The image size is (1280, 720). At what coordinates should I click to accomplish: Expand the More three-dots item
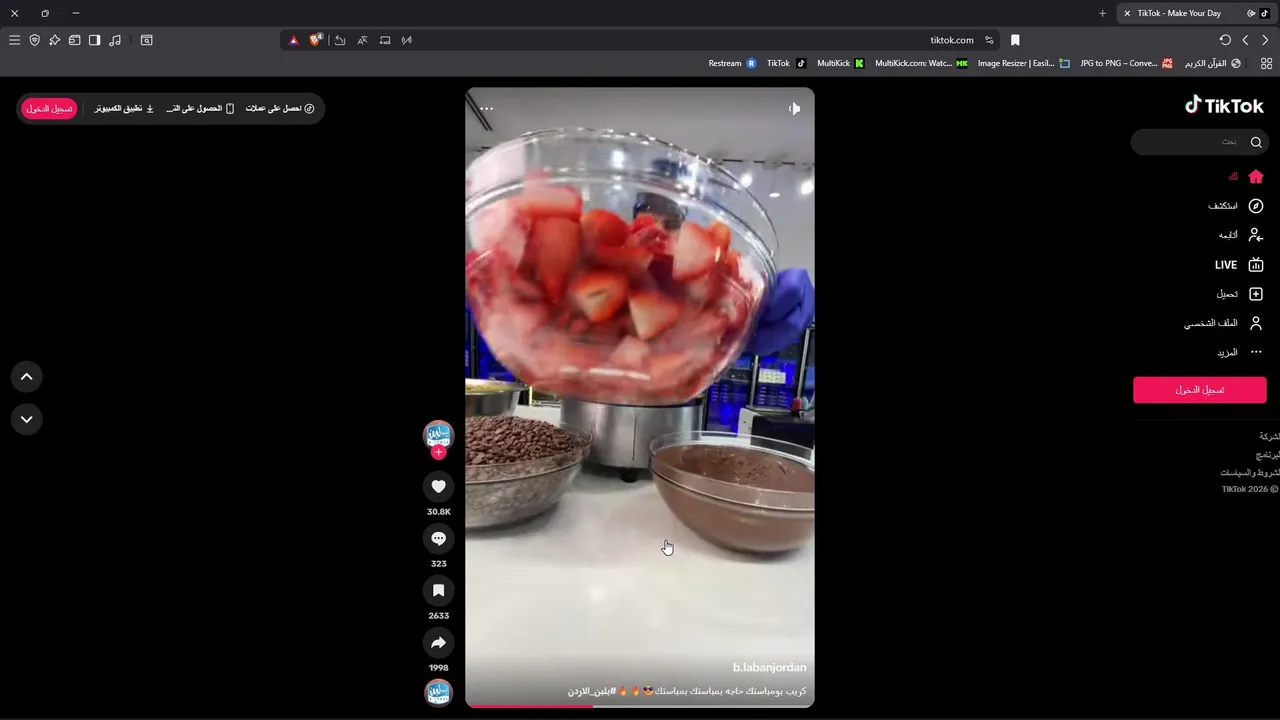coord(1240,352)
